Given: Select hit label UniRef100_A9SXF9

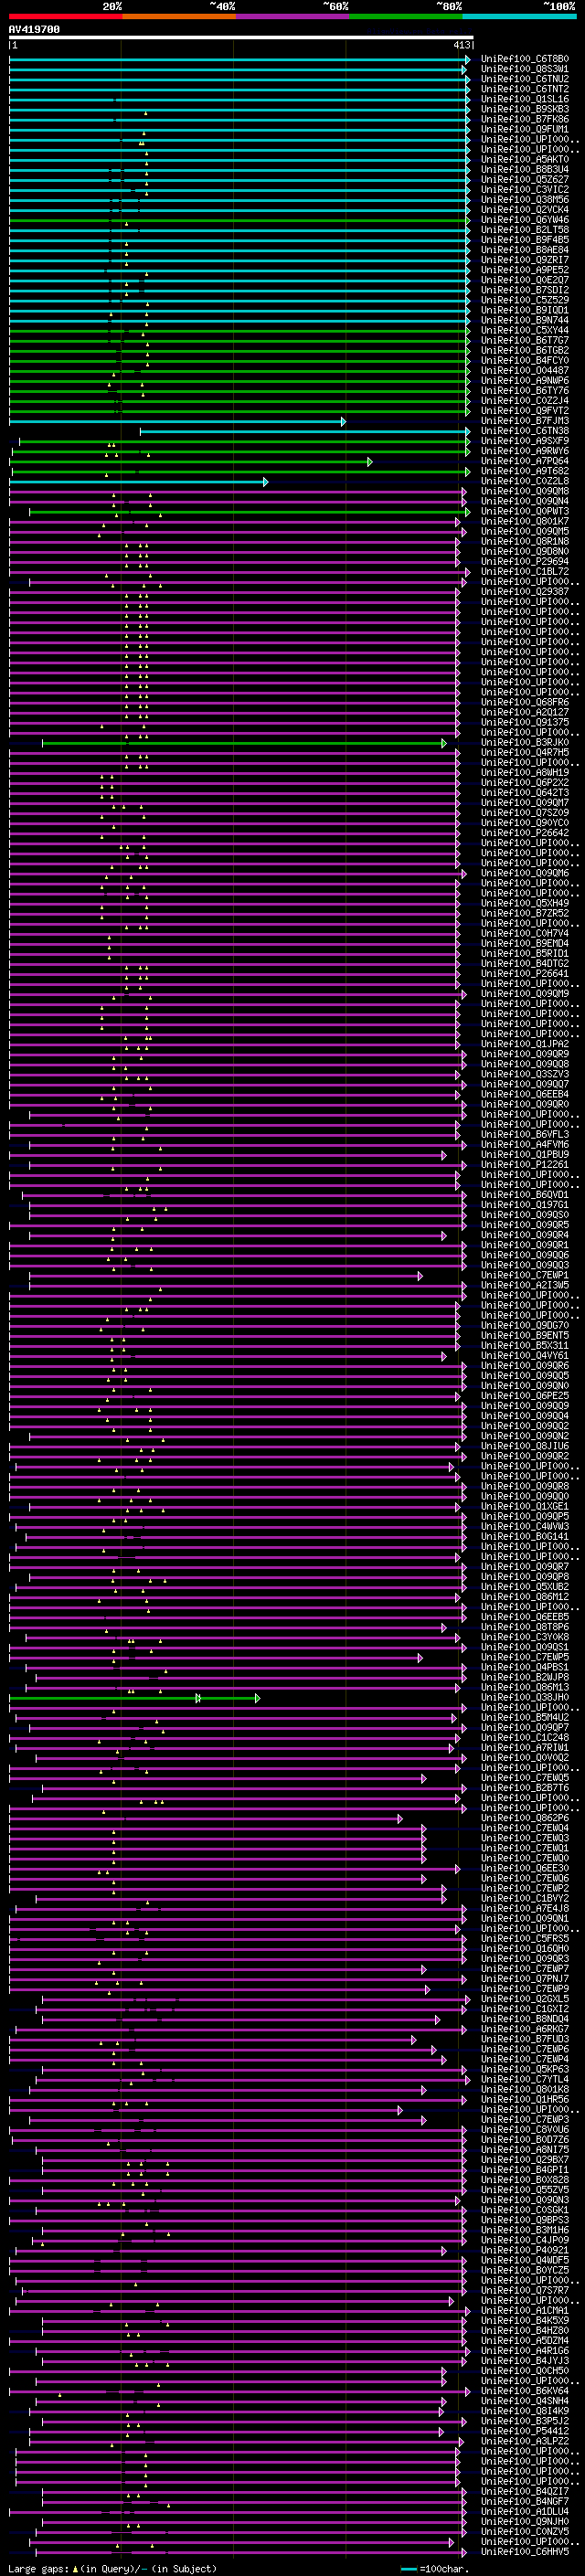Looking at the screenshot, I should click(x=525, y=441).
